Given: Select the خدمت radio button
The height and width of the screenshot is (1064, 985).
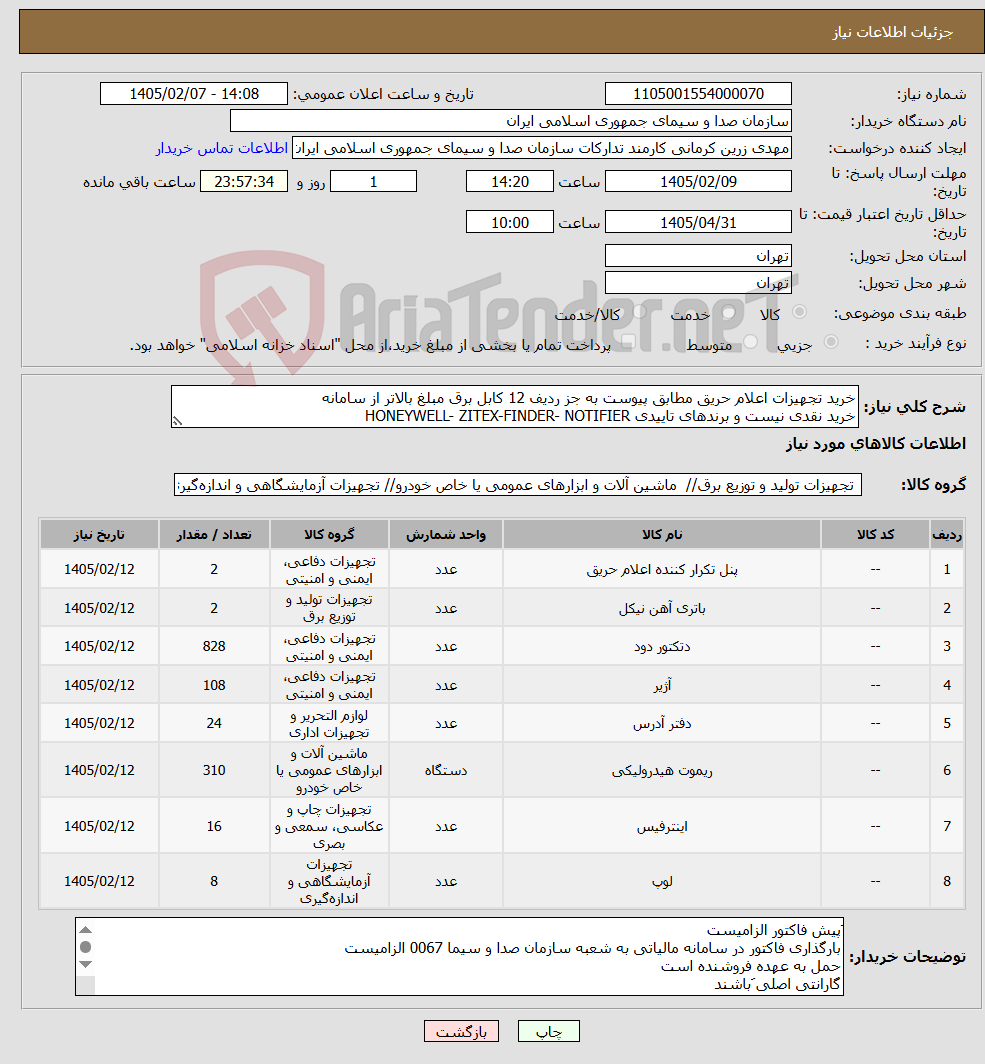Looking at the screenshot, I should 729,312.
